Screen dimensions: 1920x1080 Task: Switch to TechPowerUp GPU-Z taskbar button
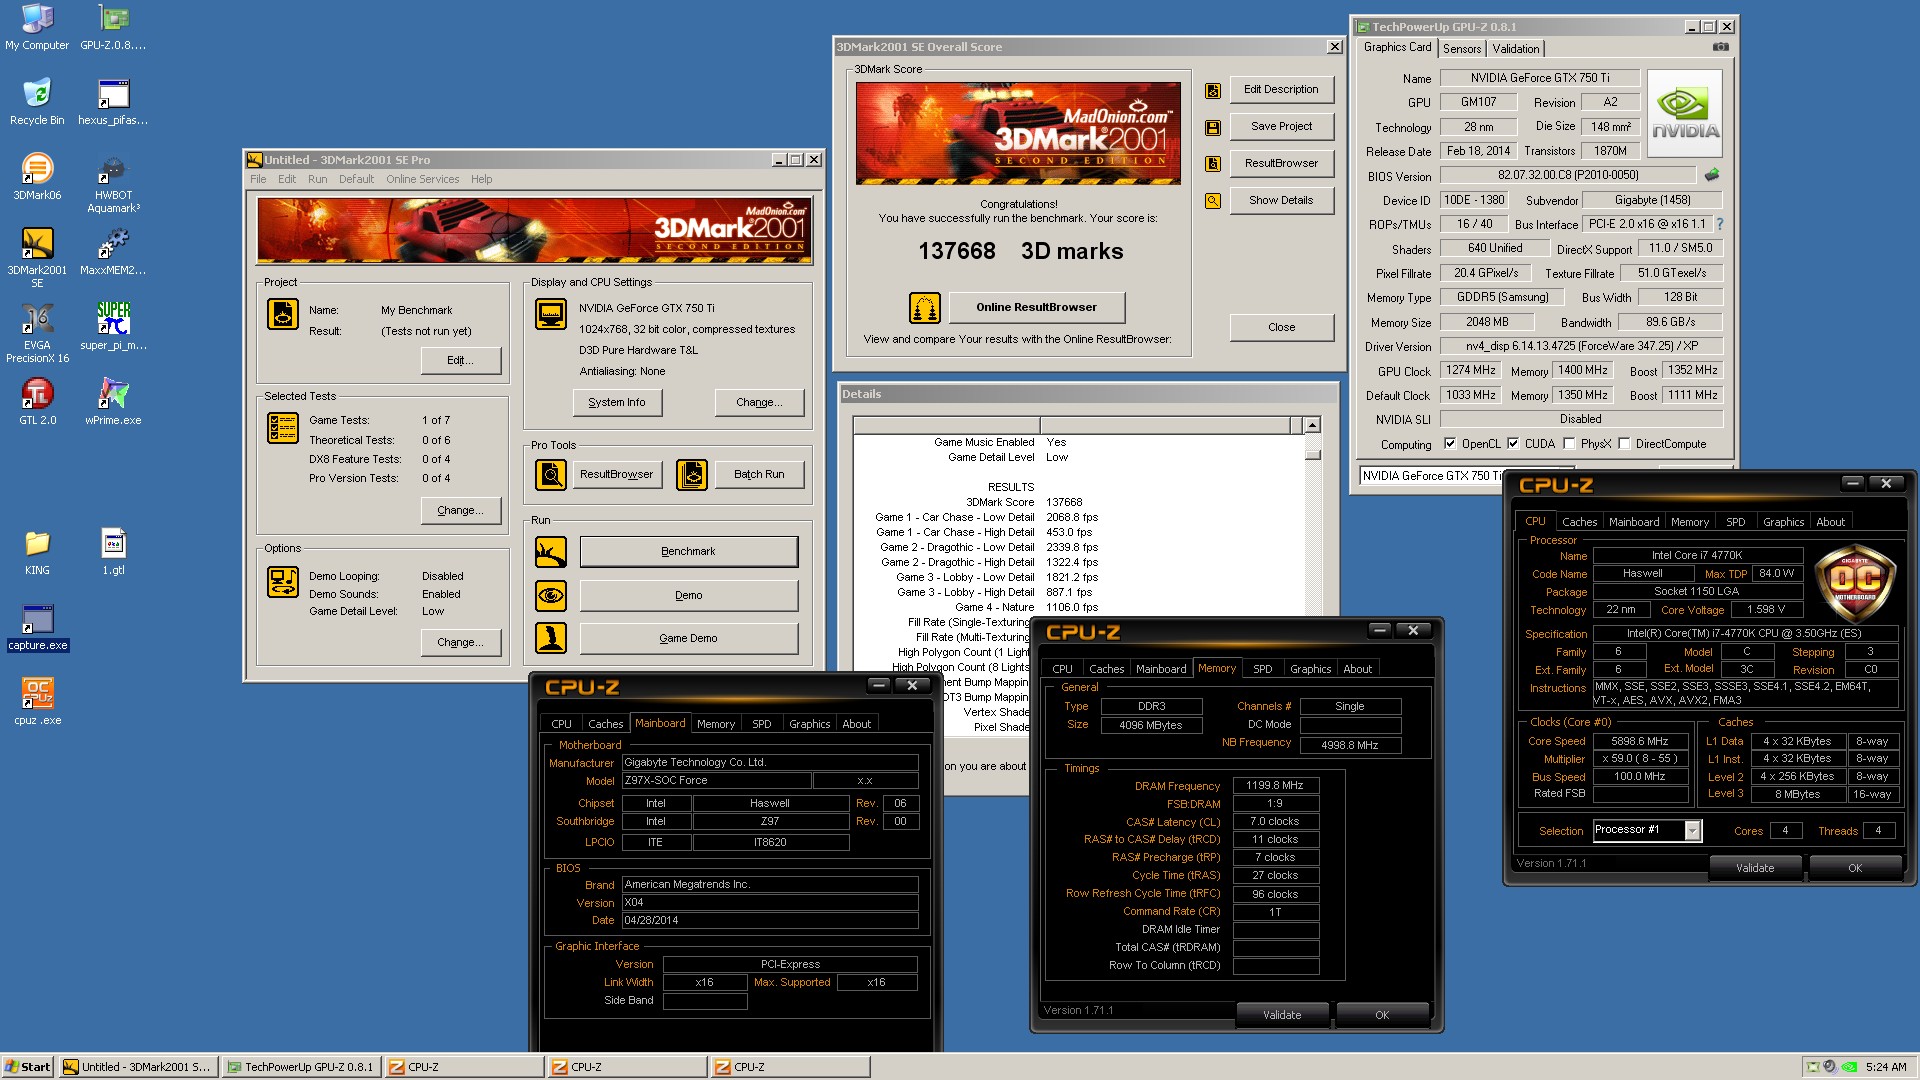[x=300, y=1067]
